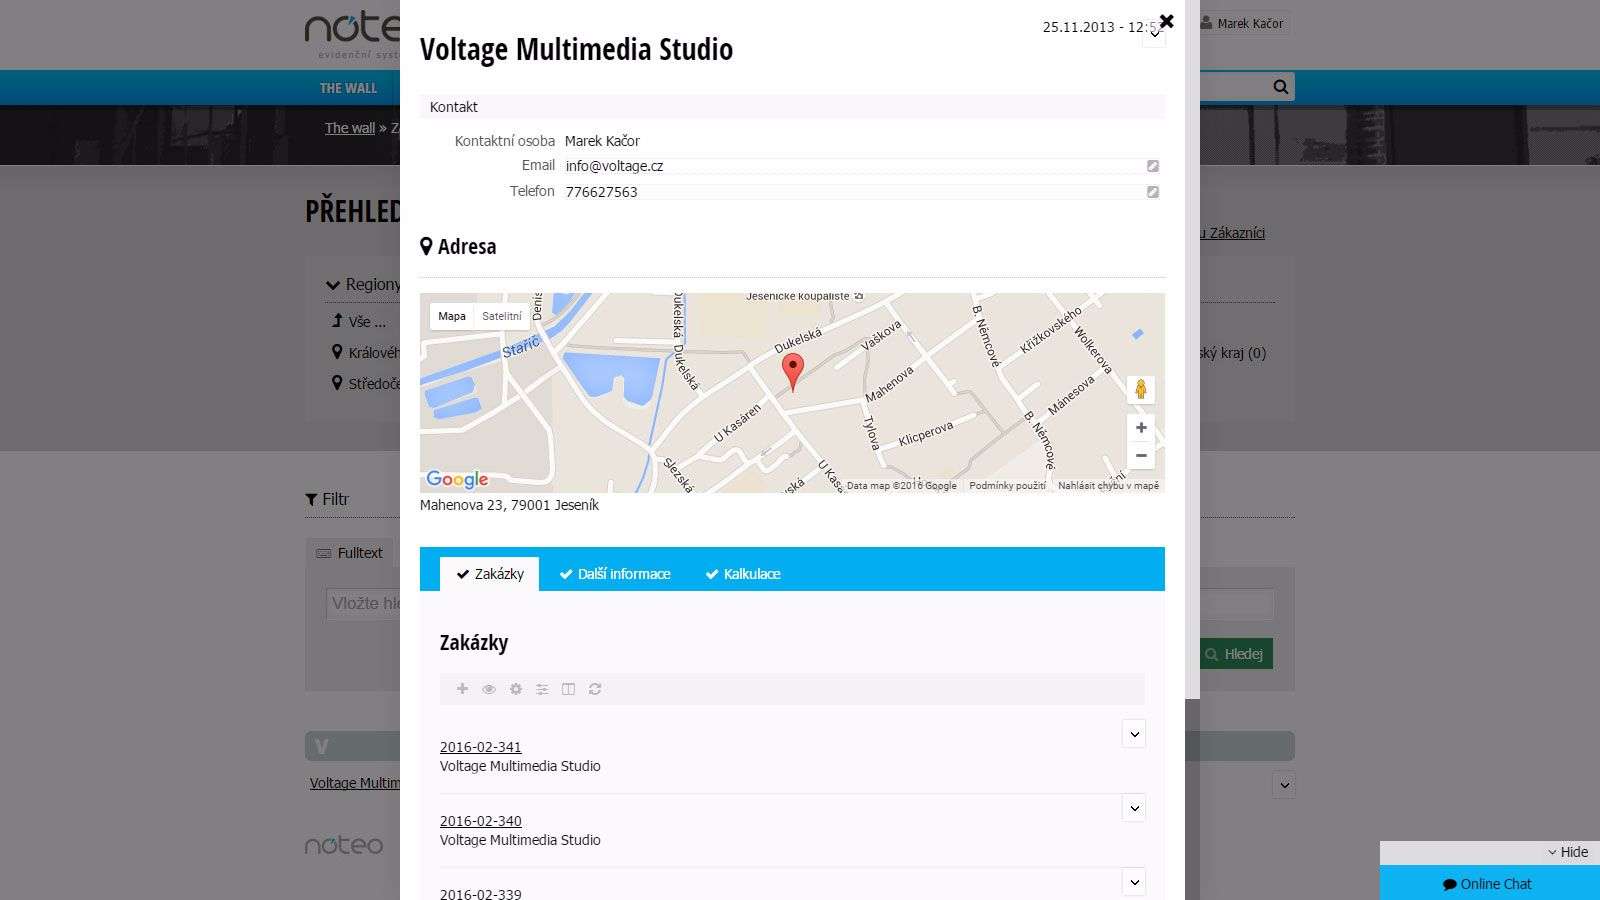Click the Email field value info@voltage.cz
Screen dimensions: 1600x900
click(614, 166)
